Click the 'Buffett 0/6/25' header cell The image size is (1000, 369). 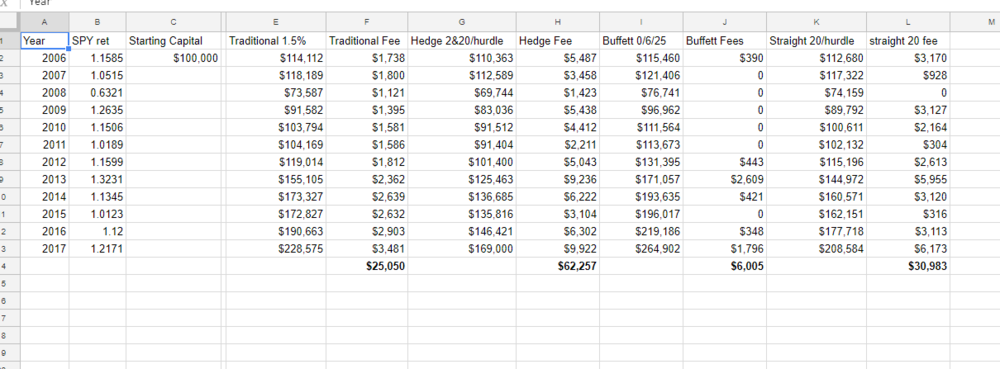click(x=641, y=41)
